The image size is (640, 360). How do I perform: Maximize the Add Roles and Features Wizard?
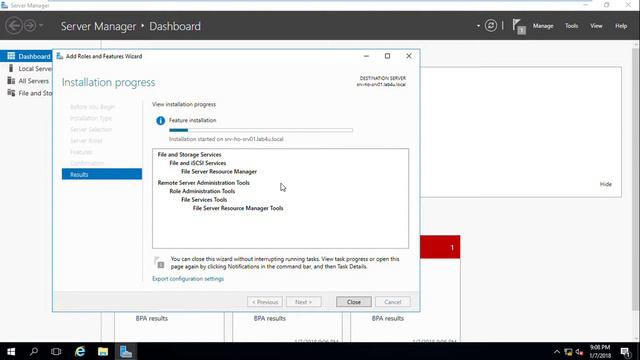click(387, 56)
